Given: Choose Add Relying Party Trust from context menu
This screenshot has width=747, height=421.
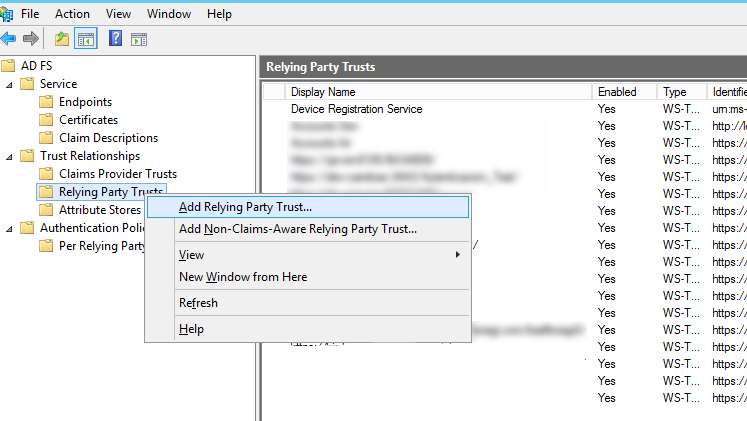Looking at the screenshot, I should pyautogui.click(x=308, y=207).
